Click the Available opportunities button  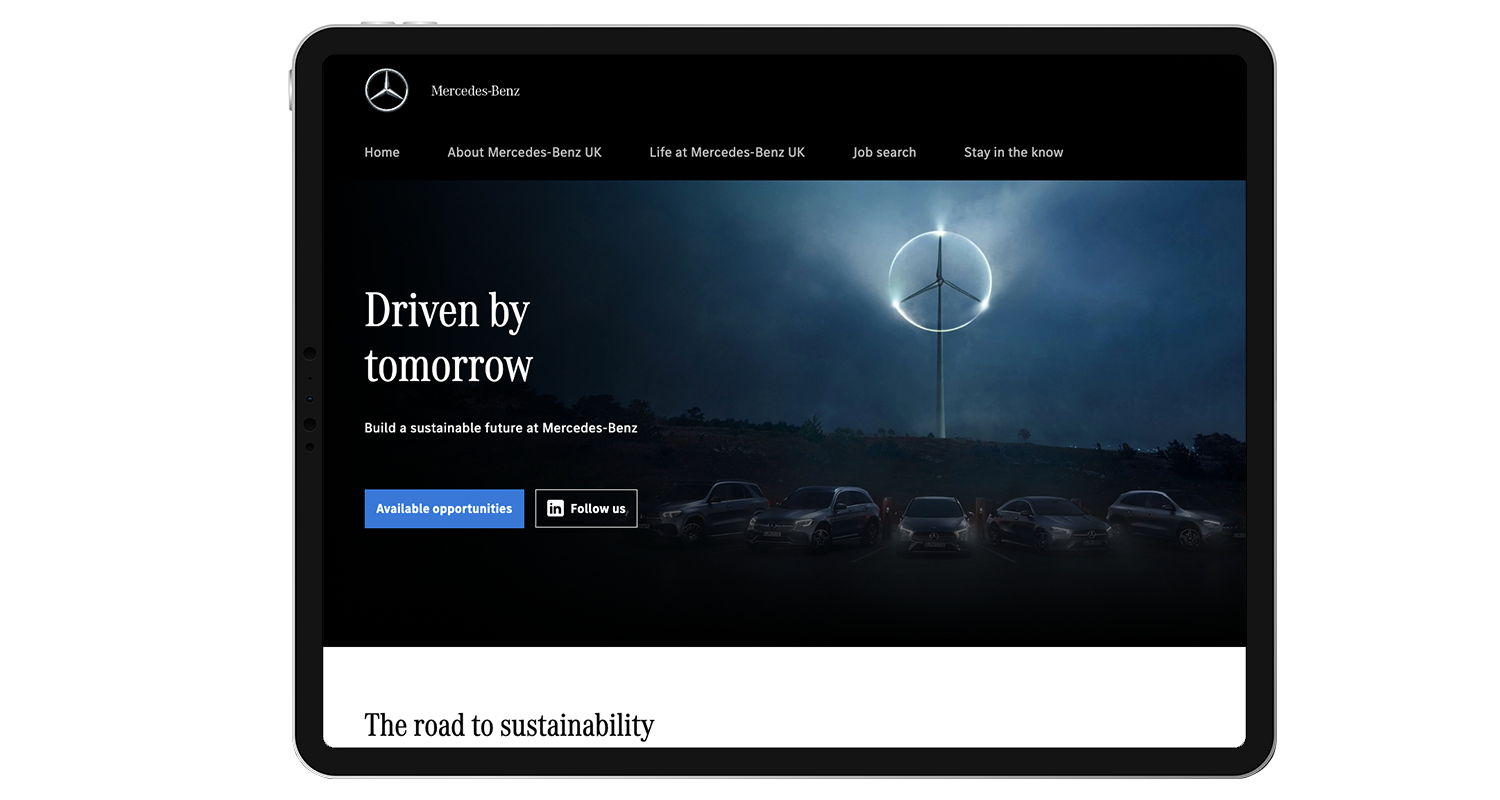point(444,508)
